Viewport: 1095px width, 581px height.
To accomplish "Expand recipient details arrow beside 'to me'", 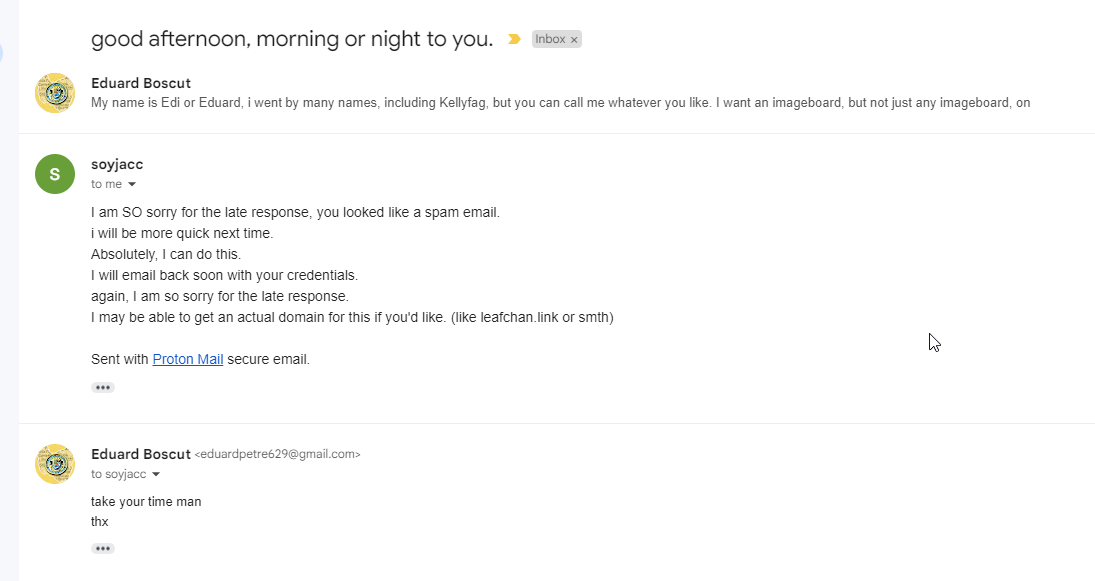I will click(132, 184).
